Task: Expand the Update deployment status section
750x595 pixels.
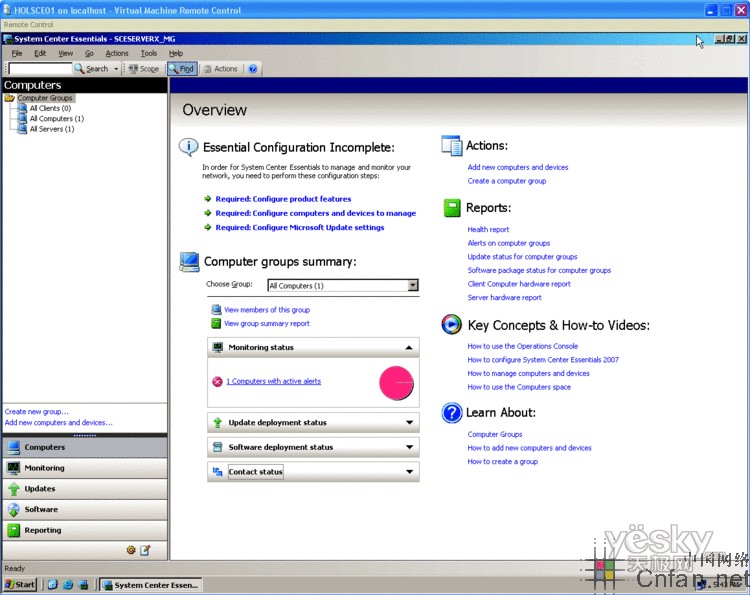Action: pos(409,423)
